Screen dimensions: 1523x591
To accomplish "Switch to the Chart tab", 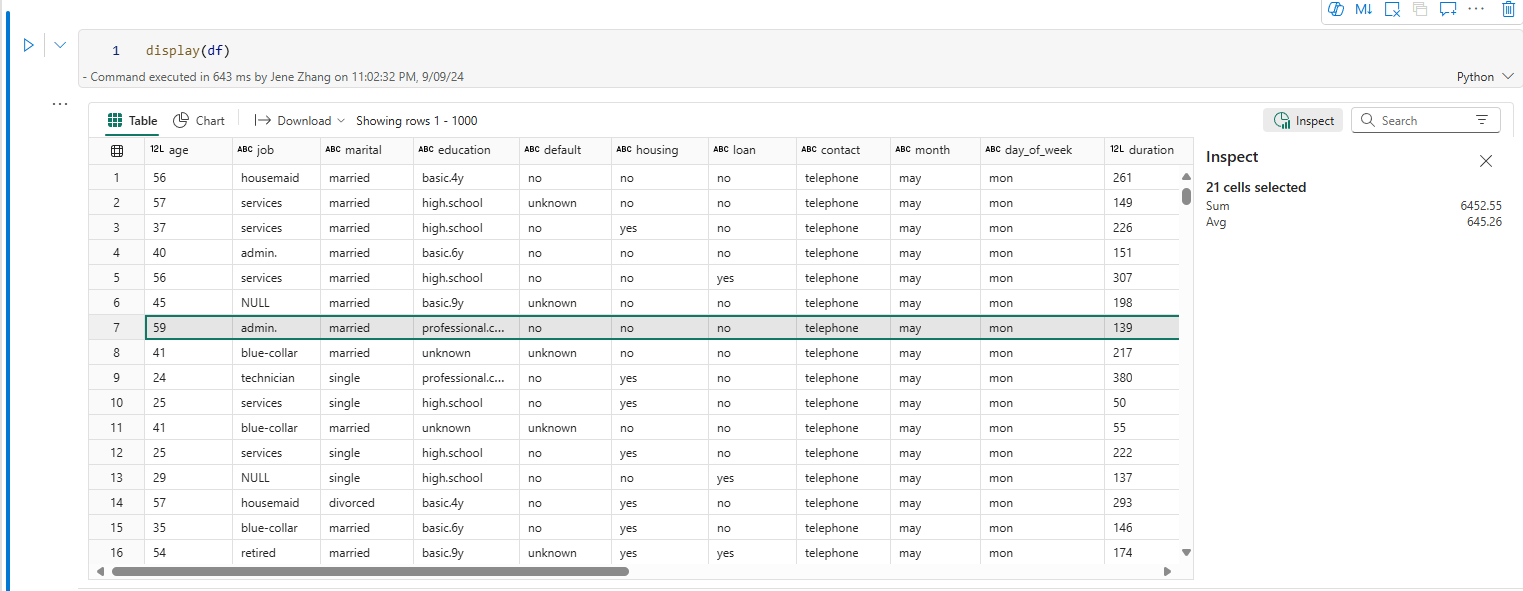I will pos(199,120).
